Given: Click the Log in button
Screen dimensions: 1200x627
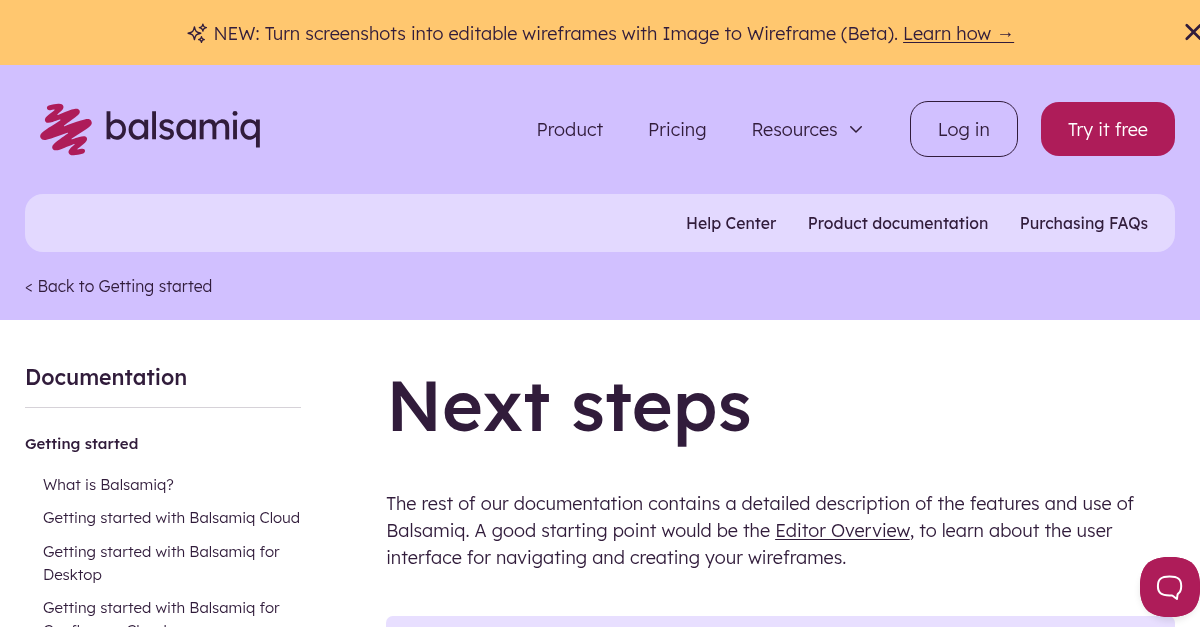Looking at the screenshot, I should pos(963,129).
